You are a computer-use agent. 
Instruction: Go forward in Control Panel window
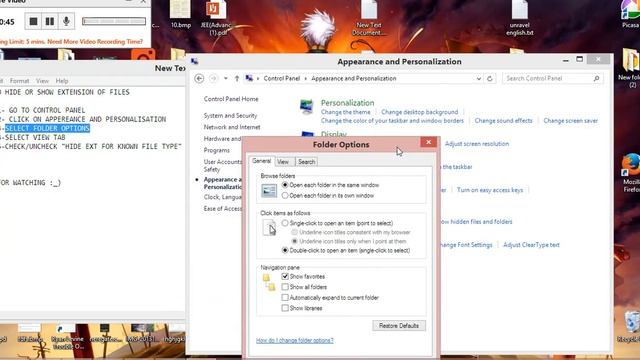[213, 78]
